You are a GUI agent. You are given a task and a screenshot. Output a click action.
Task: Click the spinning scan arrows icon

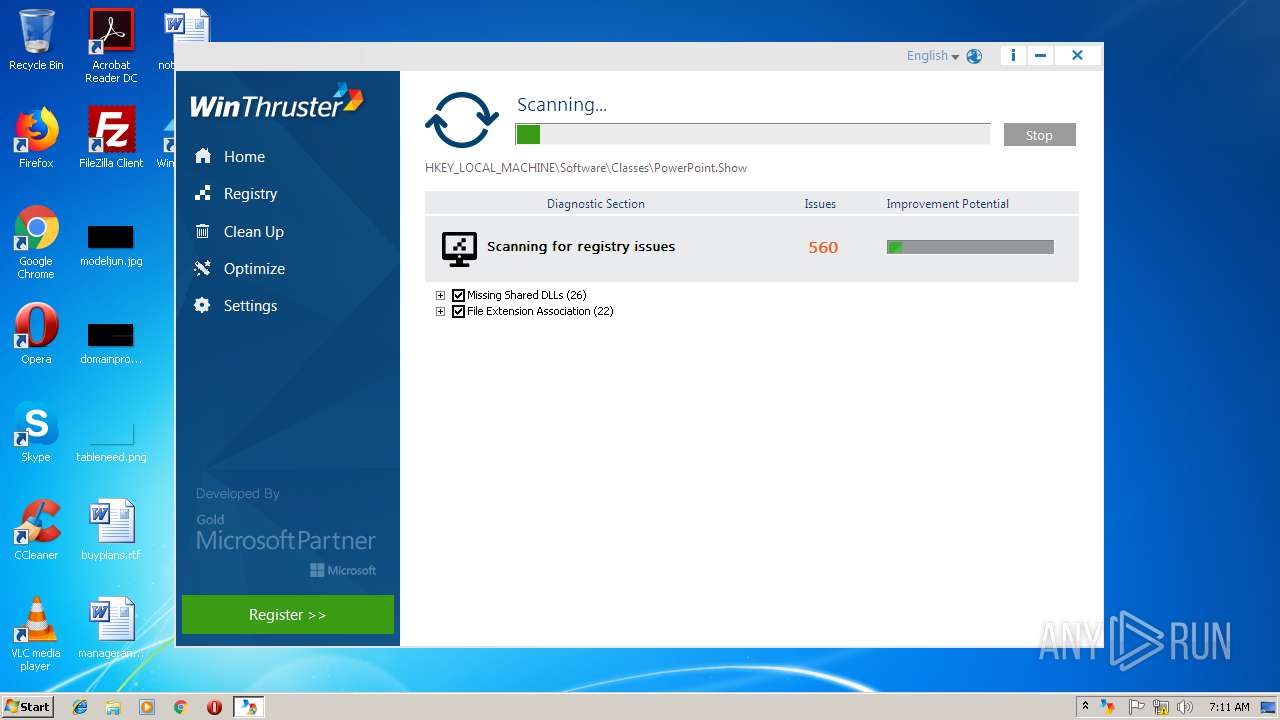pyautogui.click(x=462, y=120)
